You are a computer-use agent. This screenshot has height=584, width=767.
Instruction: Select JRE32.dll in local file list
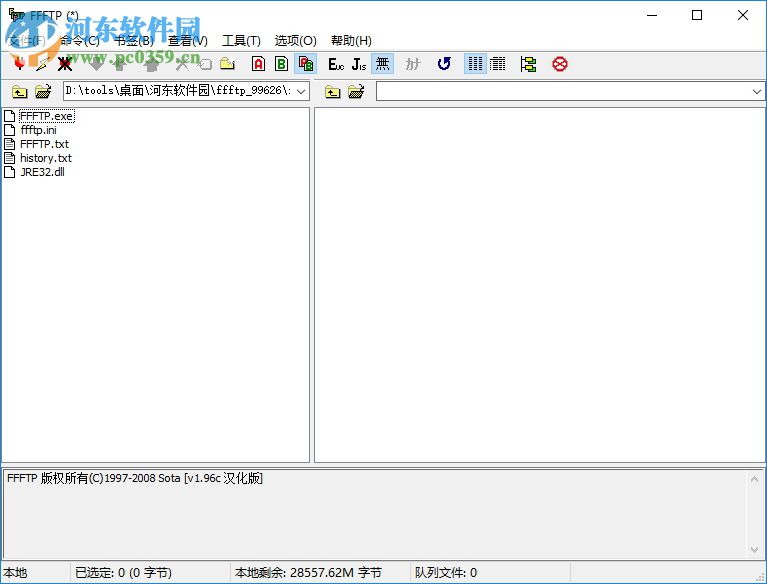(42, 172)
